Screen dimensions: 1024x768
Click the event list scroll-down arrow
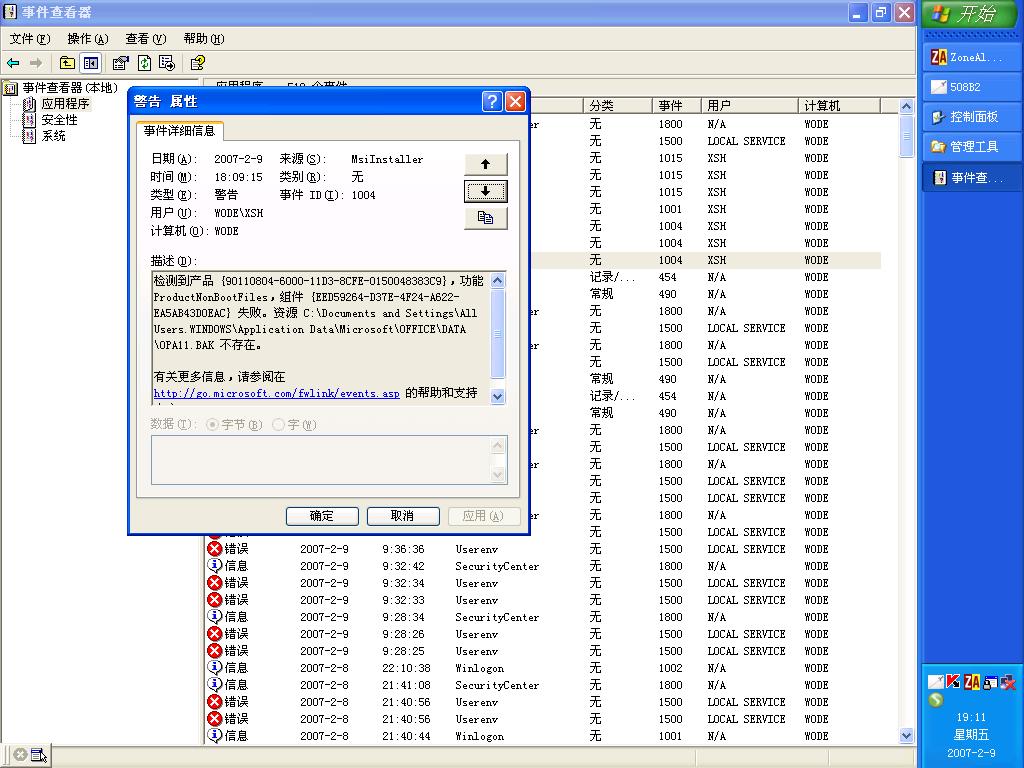coord(906,735)
